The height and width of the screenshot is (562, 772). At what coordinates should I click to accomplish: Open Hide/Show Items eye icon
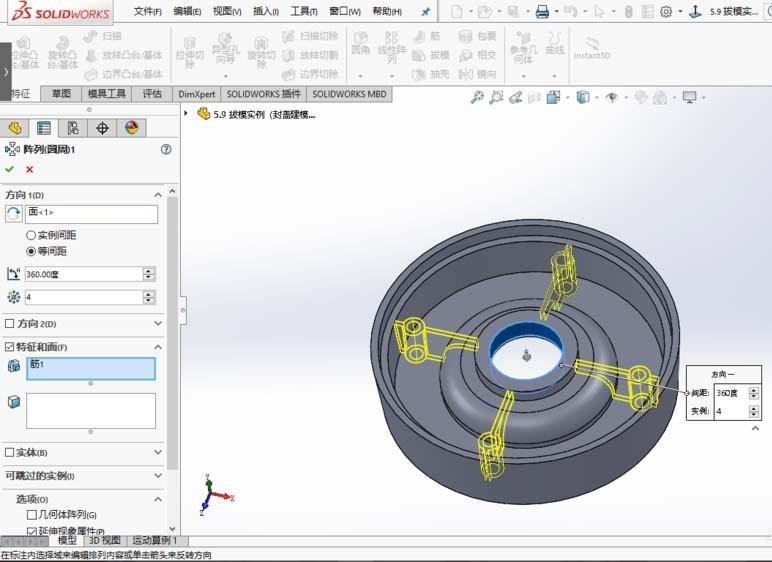[611, 98]
